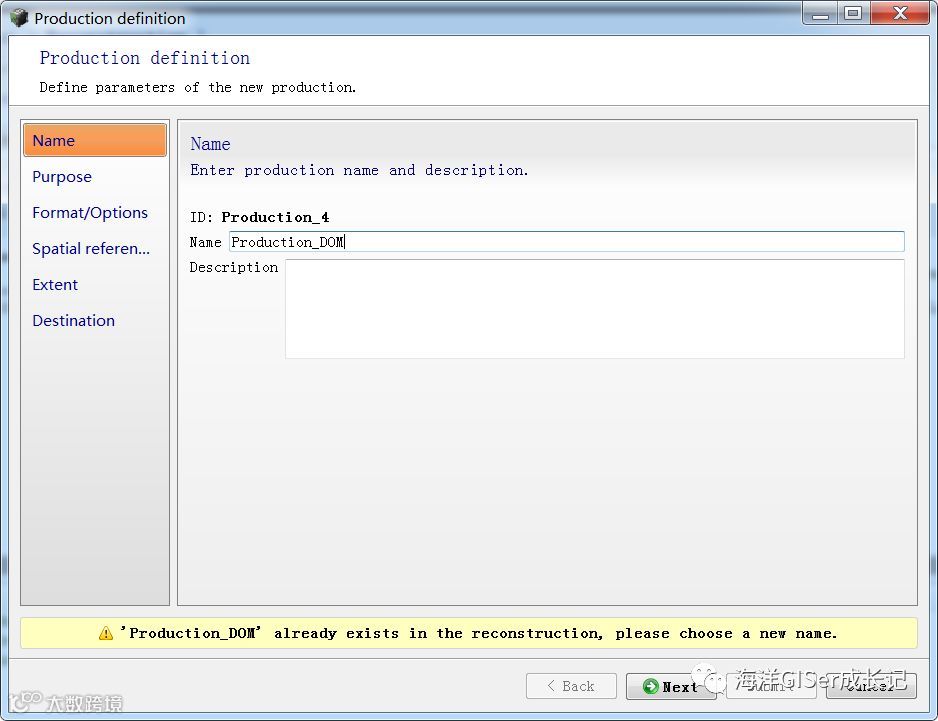Proceed with the Next button
Screen dimensions: 938x721
pos(671,686)
